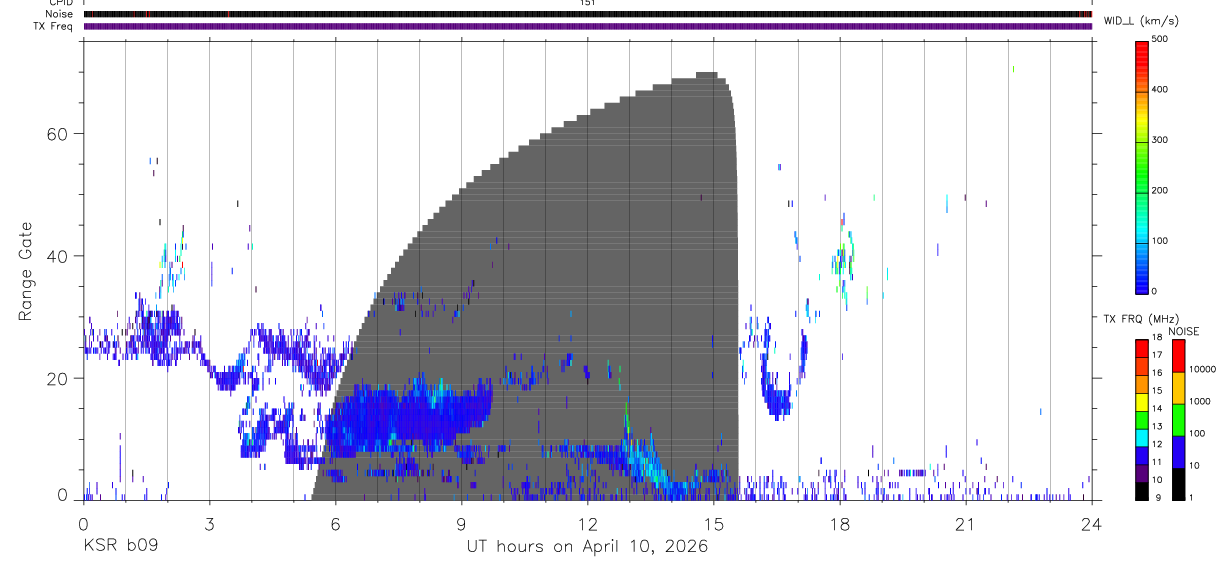Click the 11 MHz label on TX FRQ scale
This screenshot has height=567, width=1228.
point(1158,462)
